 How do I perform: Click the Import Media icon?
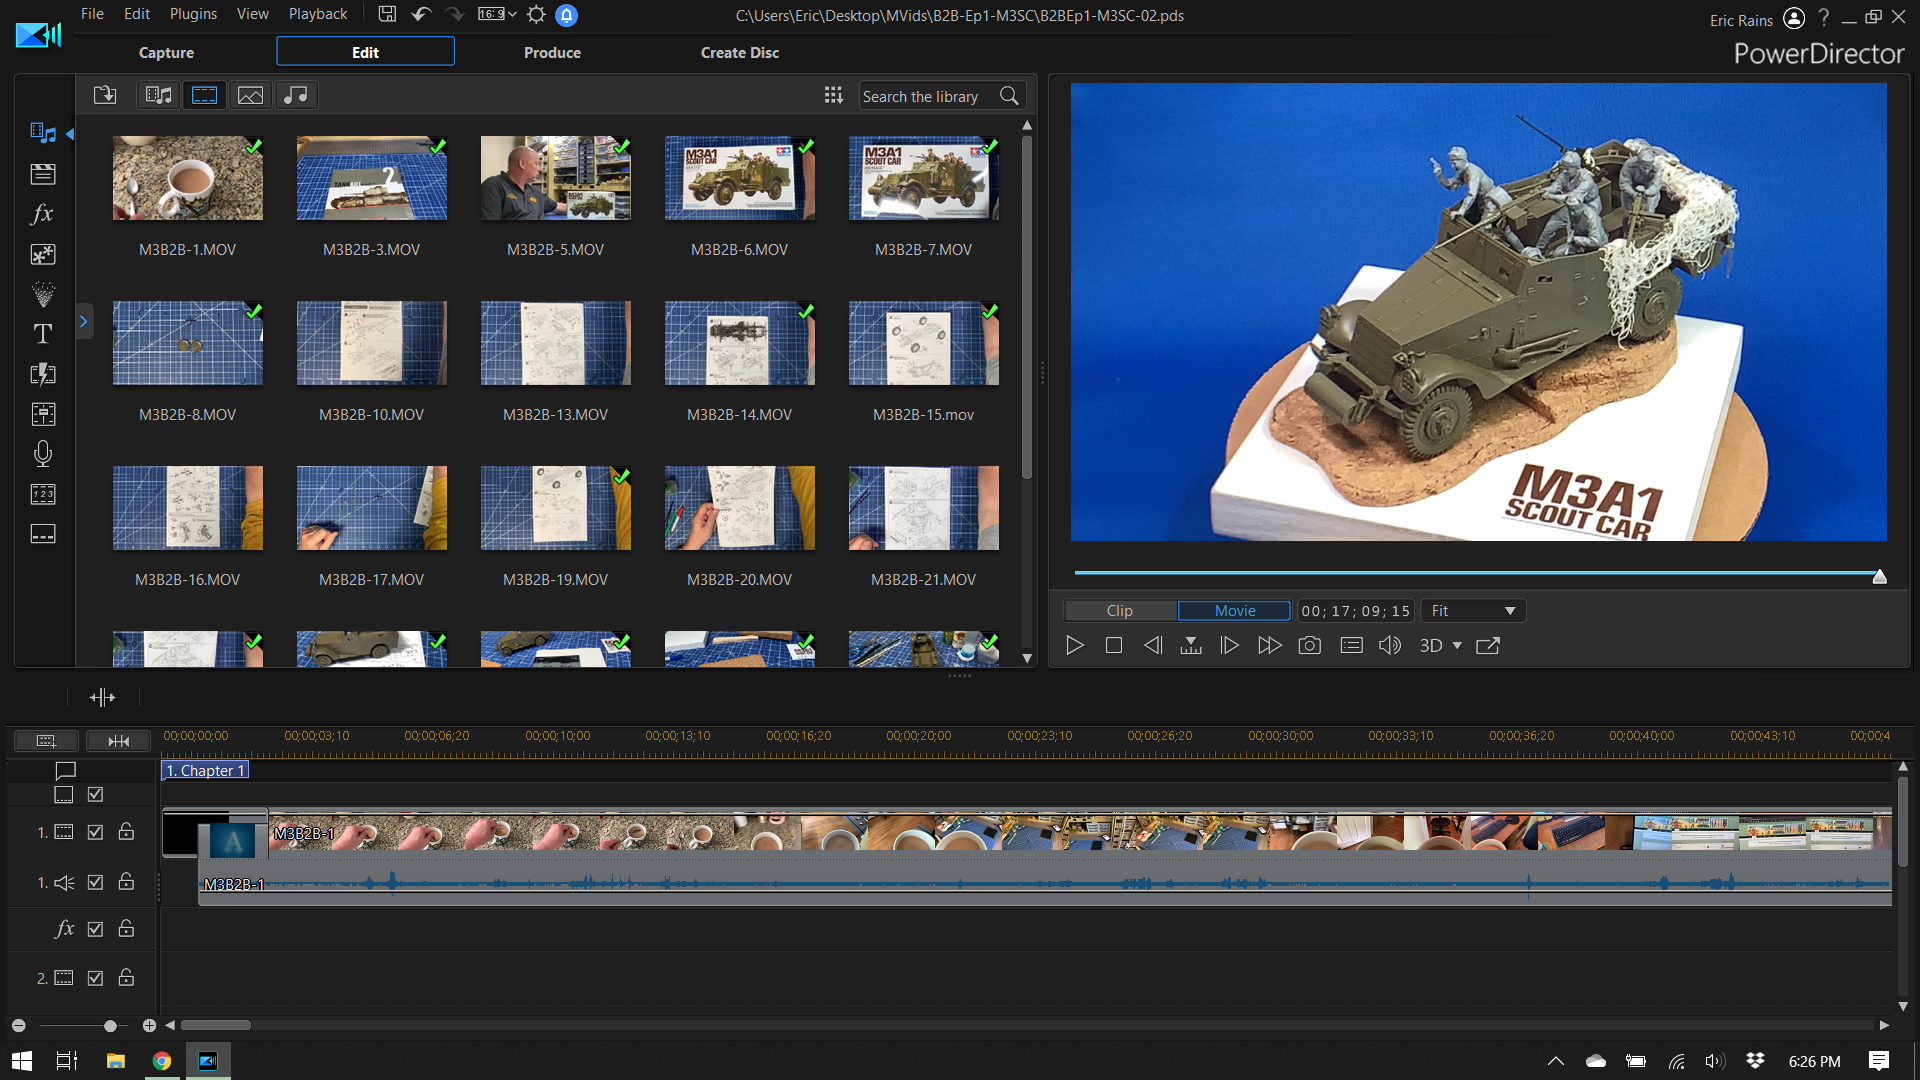pos(105,95)
